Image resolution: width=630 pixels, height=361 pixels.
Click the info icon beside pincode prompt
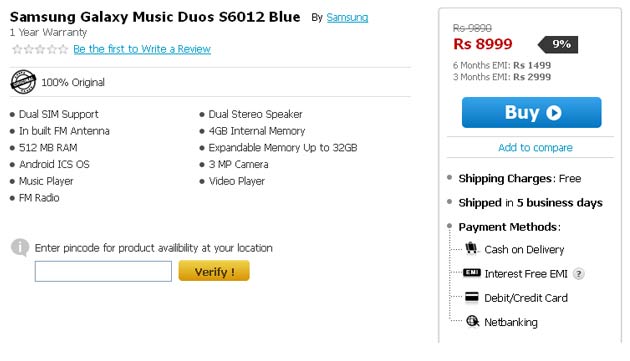tap(20, 247)
